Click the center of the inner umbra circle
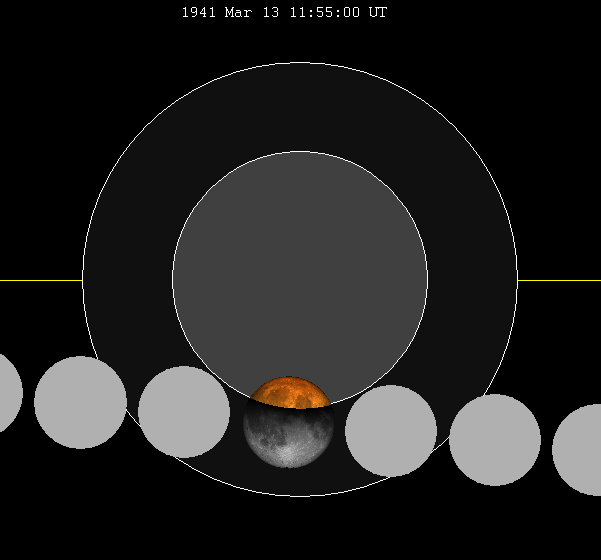 click(300, 280)
